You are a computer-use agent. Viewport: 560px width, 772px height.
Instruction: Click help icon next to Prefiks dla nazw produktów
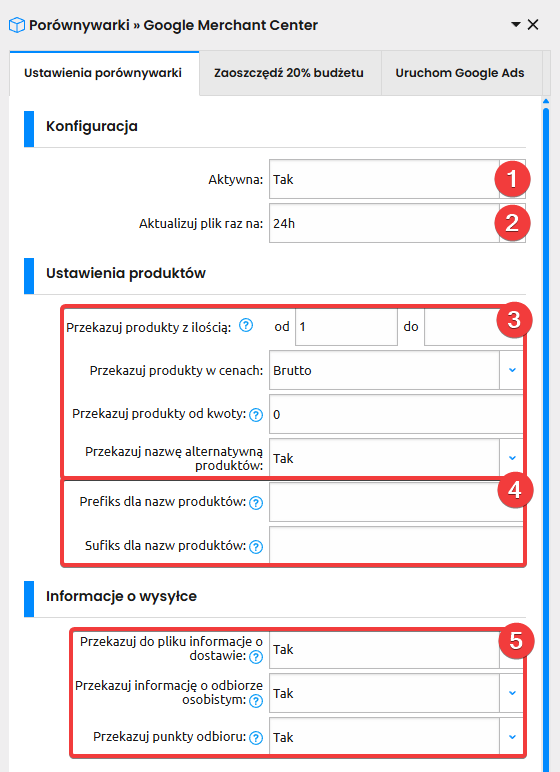256,503
